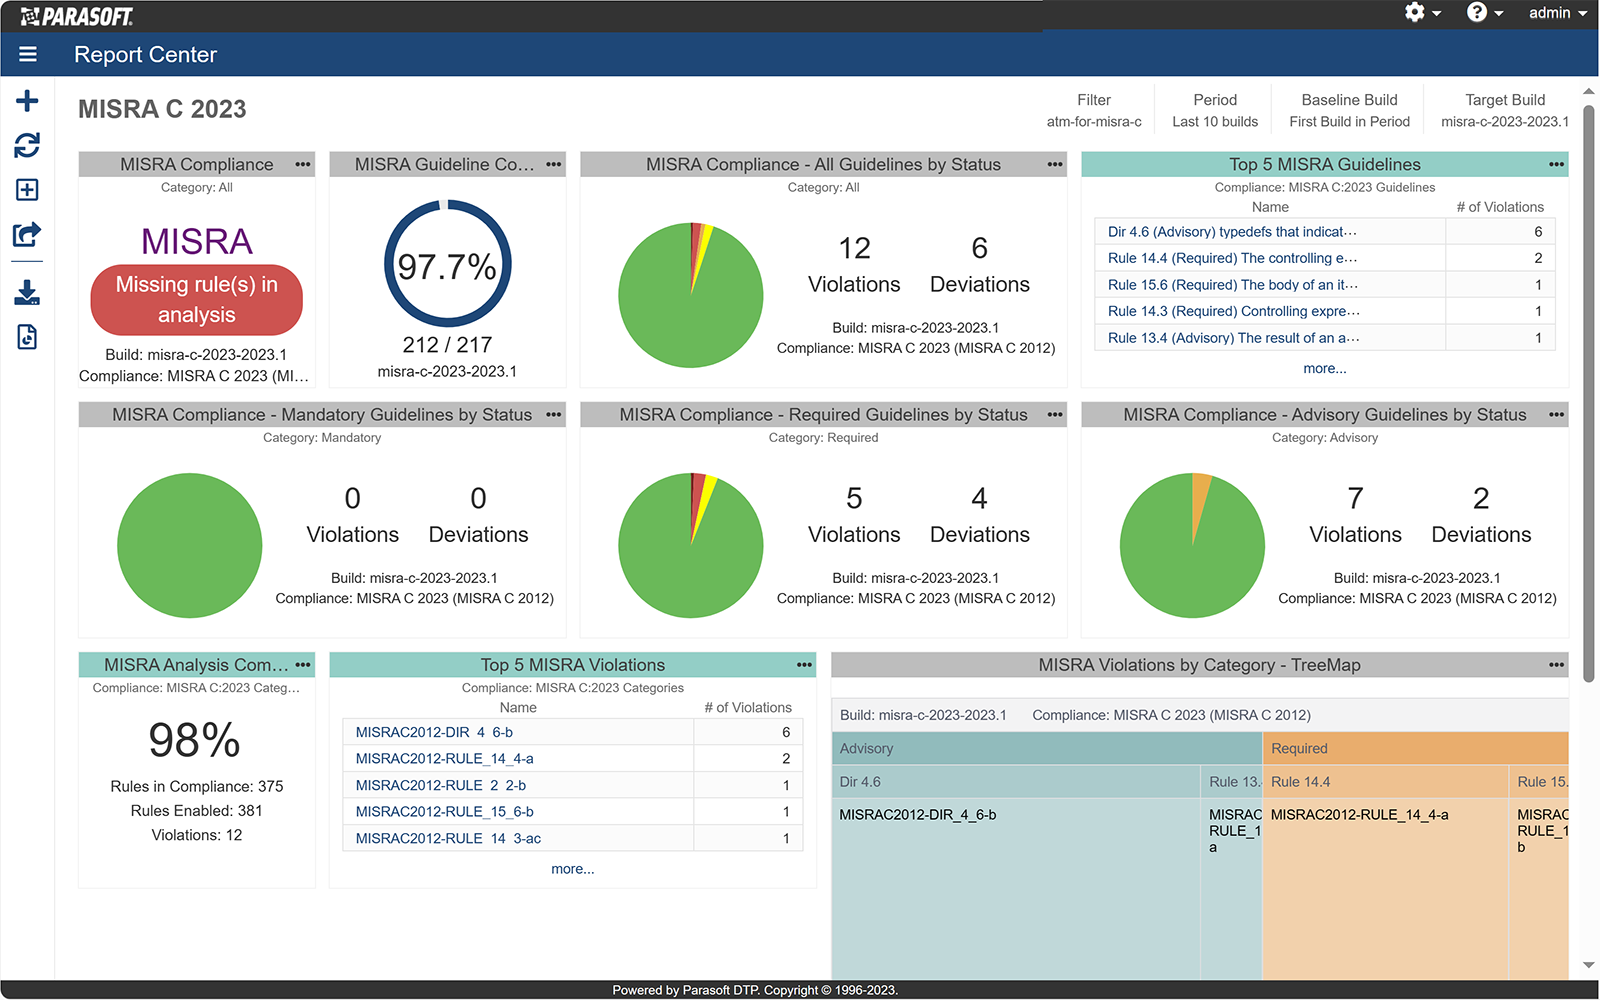Open the hamburger navigation menu
This screenshot has height=1000, width=1600.
(x=28, y=55)
